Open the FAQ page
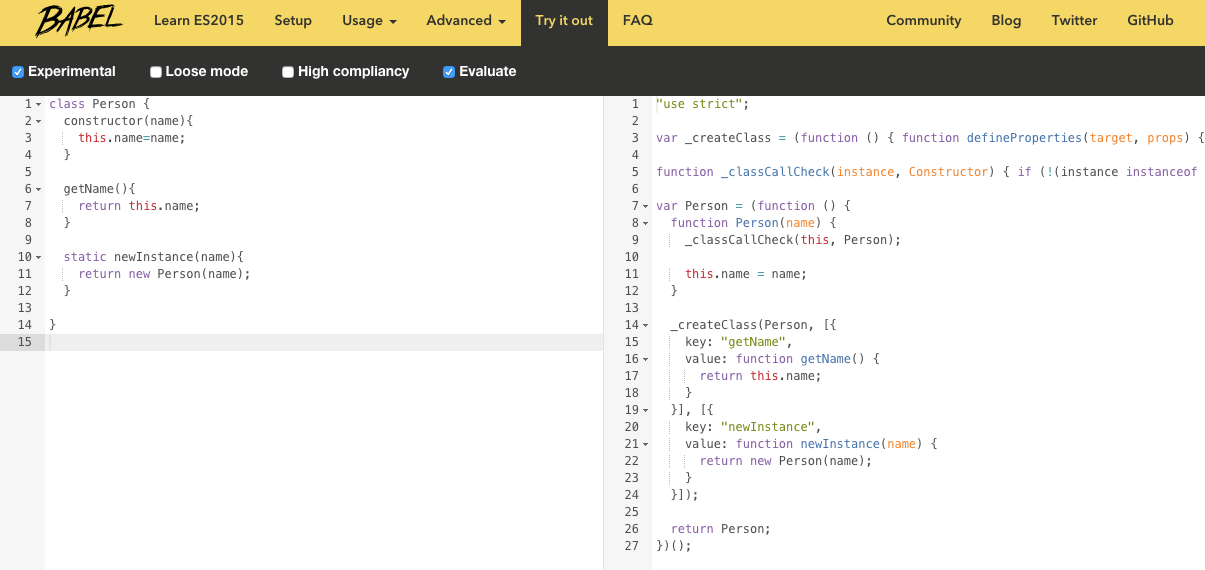The height and width of the screenshot is (570, 1205). tap(637, 21)
